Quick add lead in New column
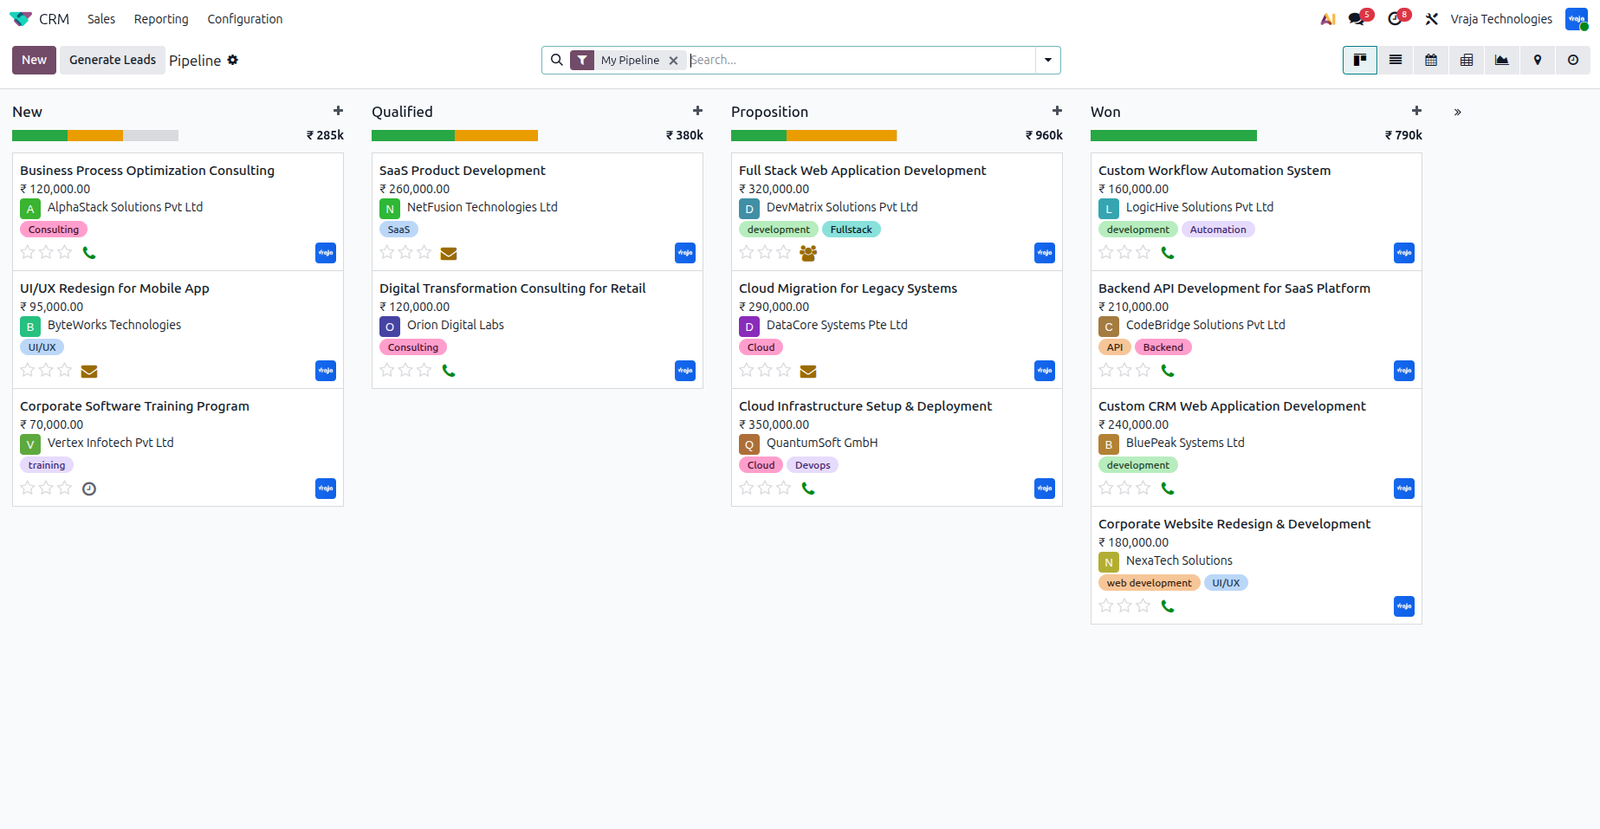The image size is (1600, 829). click(x=338, y=111)
